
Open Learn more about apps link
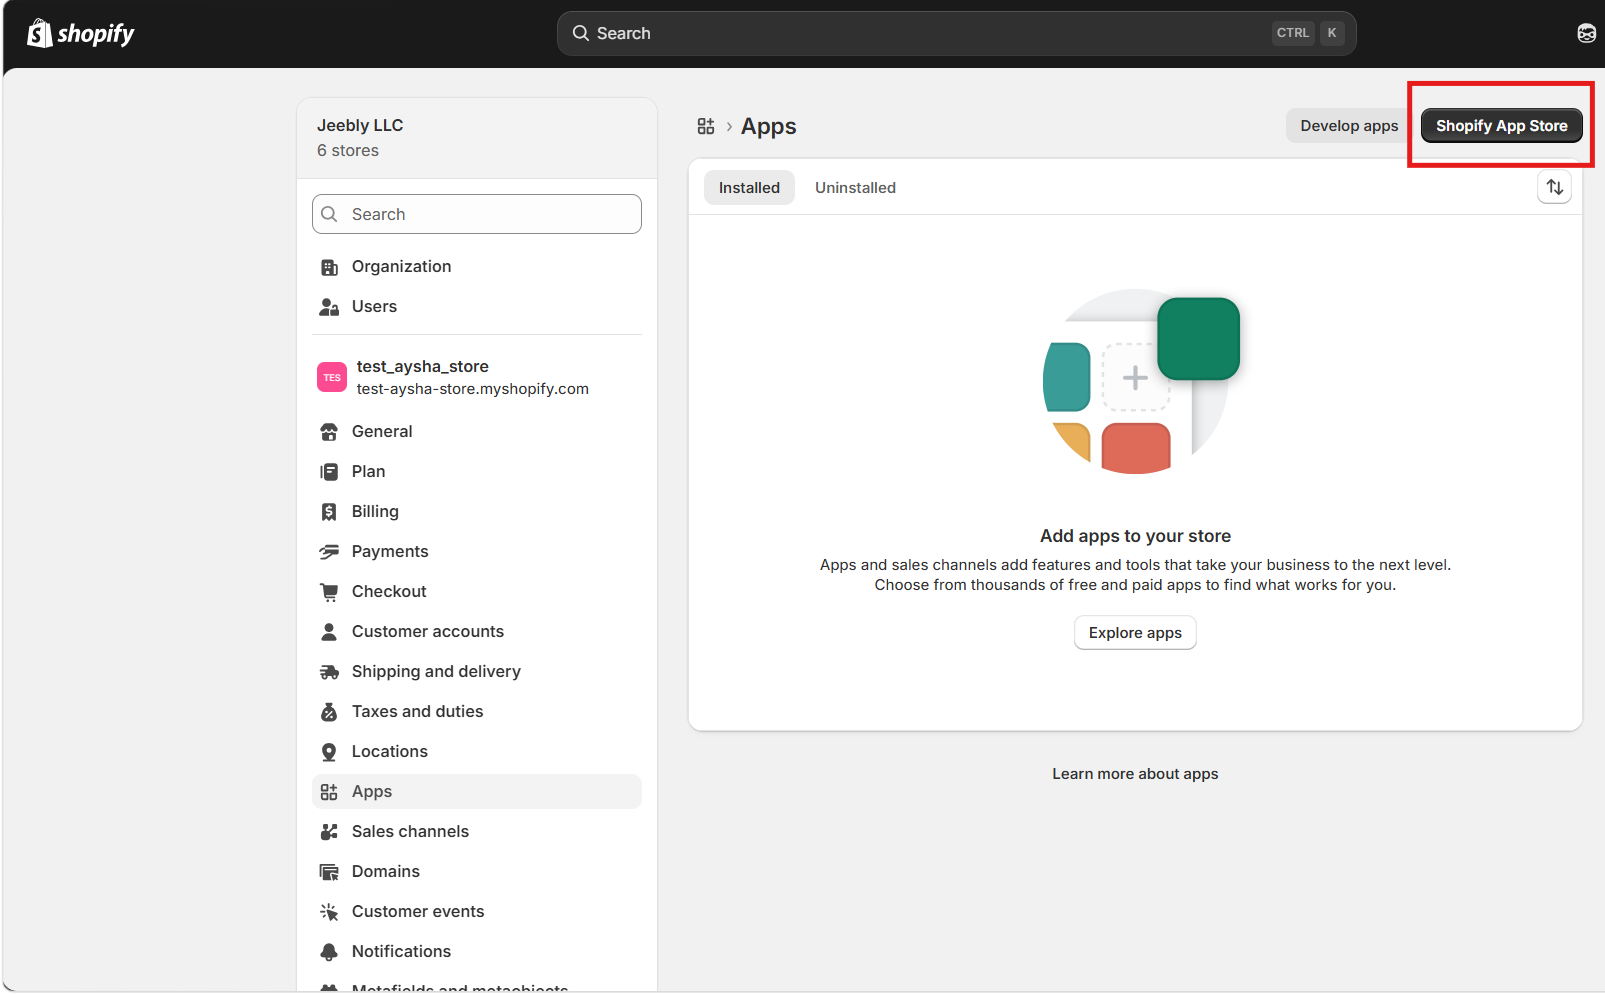[x=1135, y=774]
